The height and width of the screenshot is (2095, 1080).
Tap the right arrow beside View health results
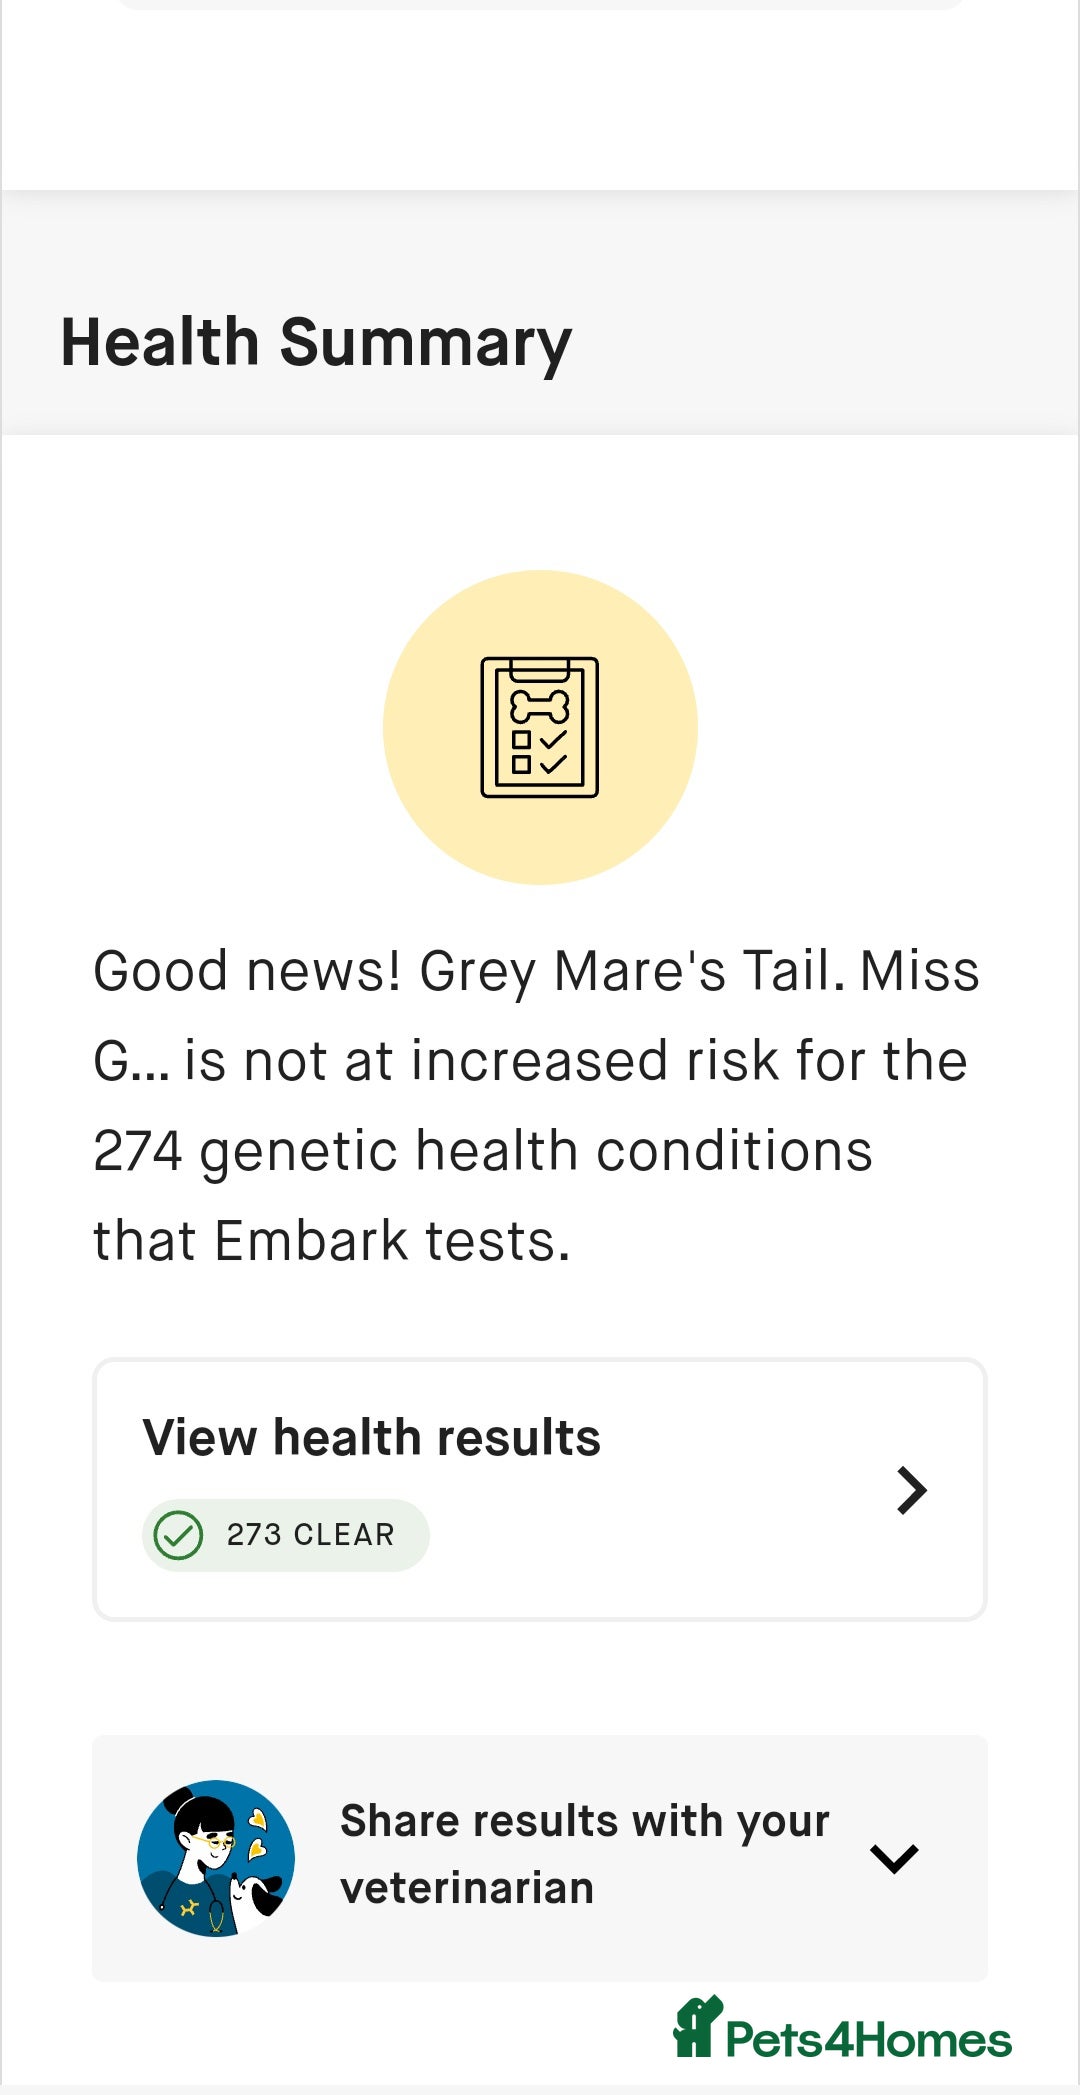pyautogui.click(x=911, y=1490)
